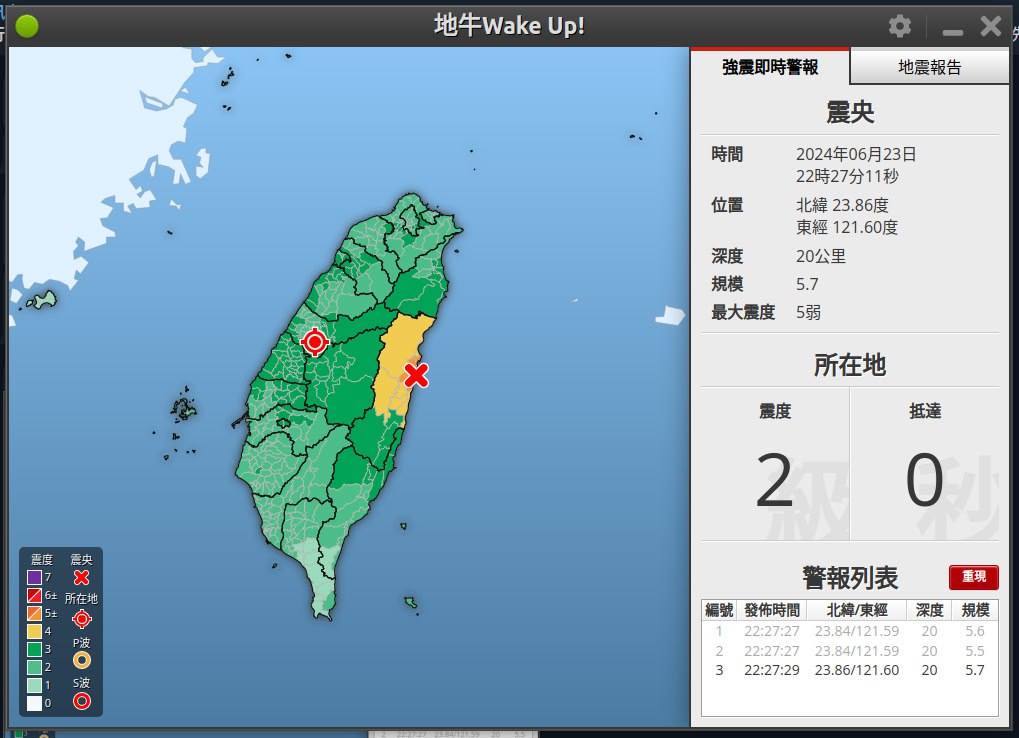
Task: Click the P-wave ring icon in legend
Action: [x=82, y=660]
